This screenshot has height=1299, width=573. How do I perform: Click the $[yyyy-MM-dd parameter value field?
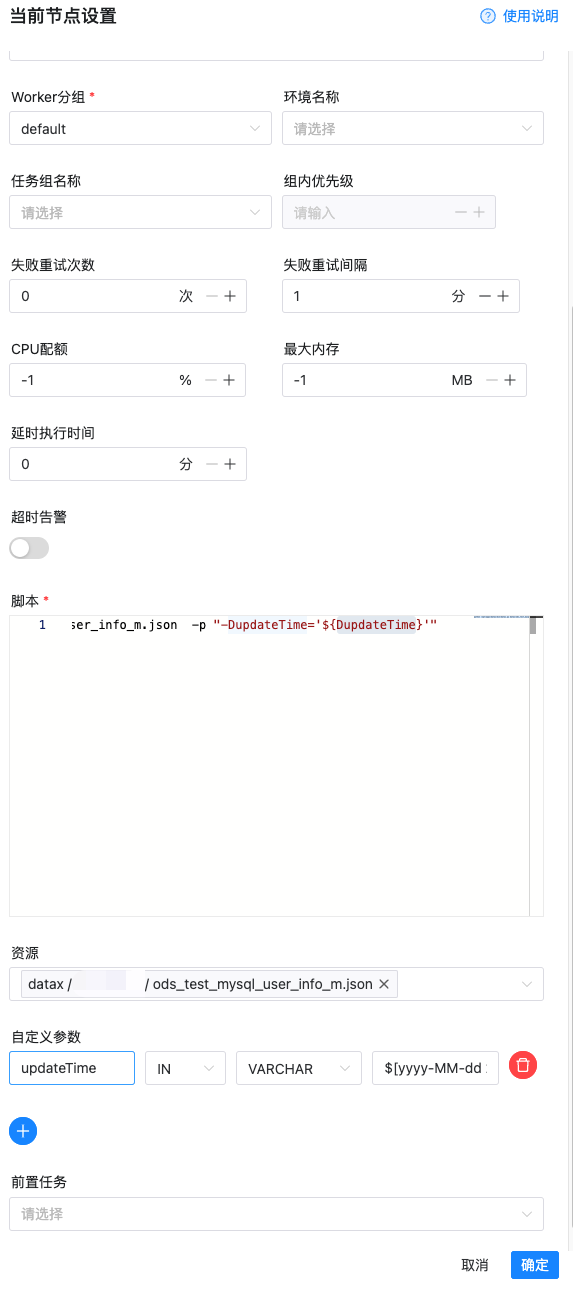[x=435, y=1069]
